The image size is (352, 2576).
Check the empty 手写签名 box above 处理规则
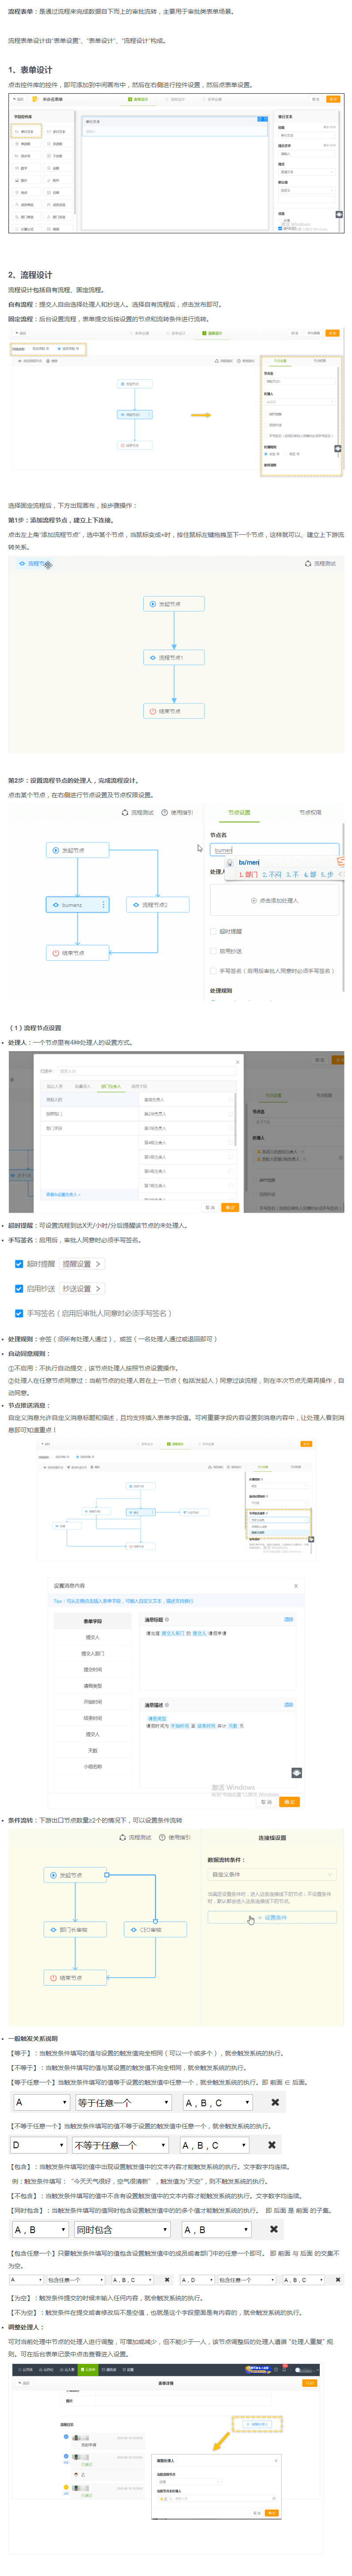(214, 970)
